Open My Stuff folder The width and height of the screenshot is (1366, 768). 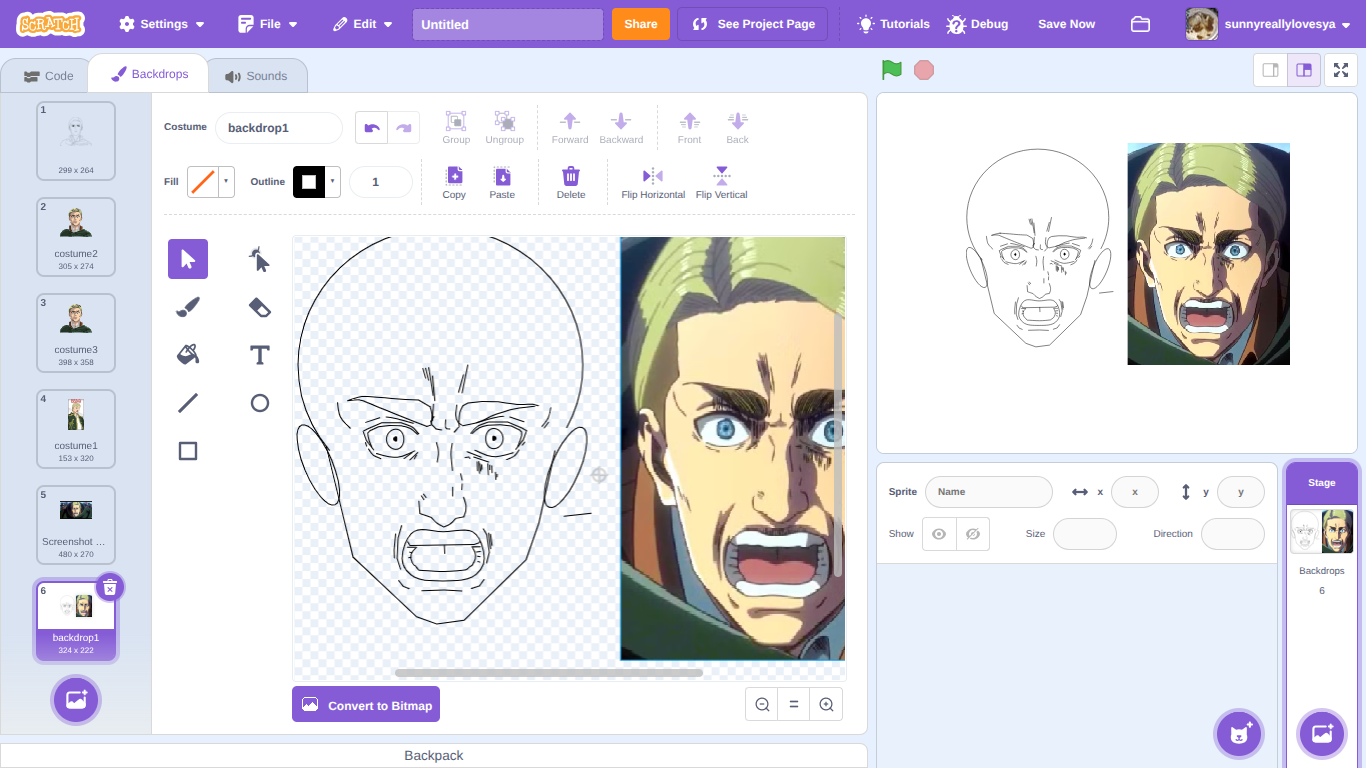click(x=1140, y=24)
